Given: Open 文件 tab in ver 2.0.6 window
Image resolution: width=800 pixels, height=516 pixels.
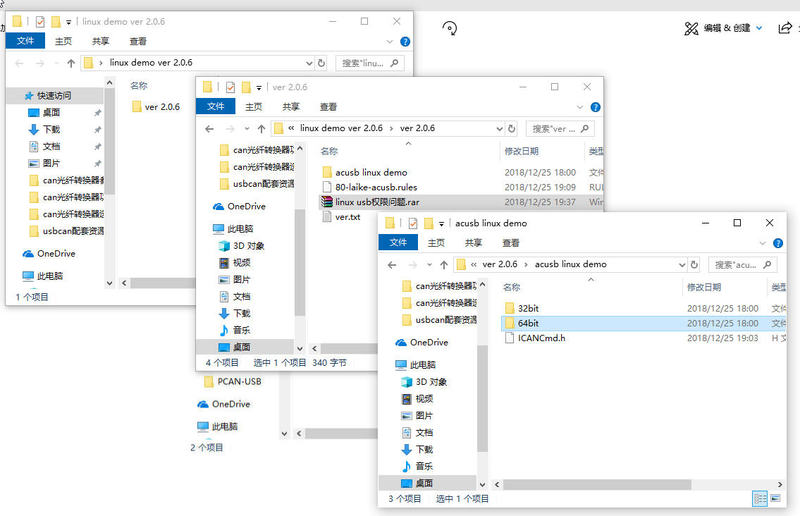Looking at the screenshot, I should 215,106.
